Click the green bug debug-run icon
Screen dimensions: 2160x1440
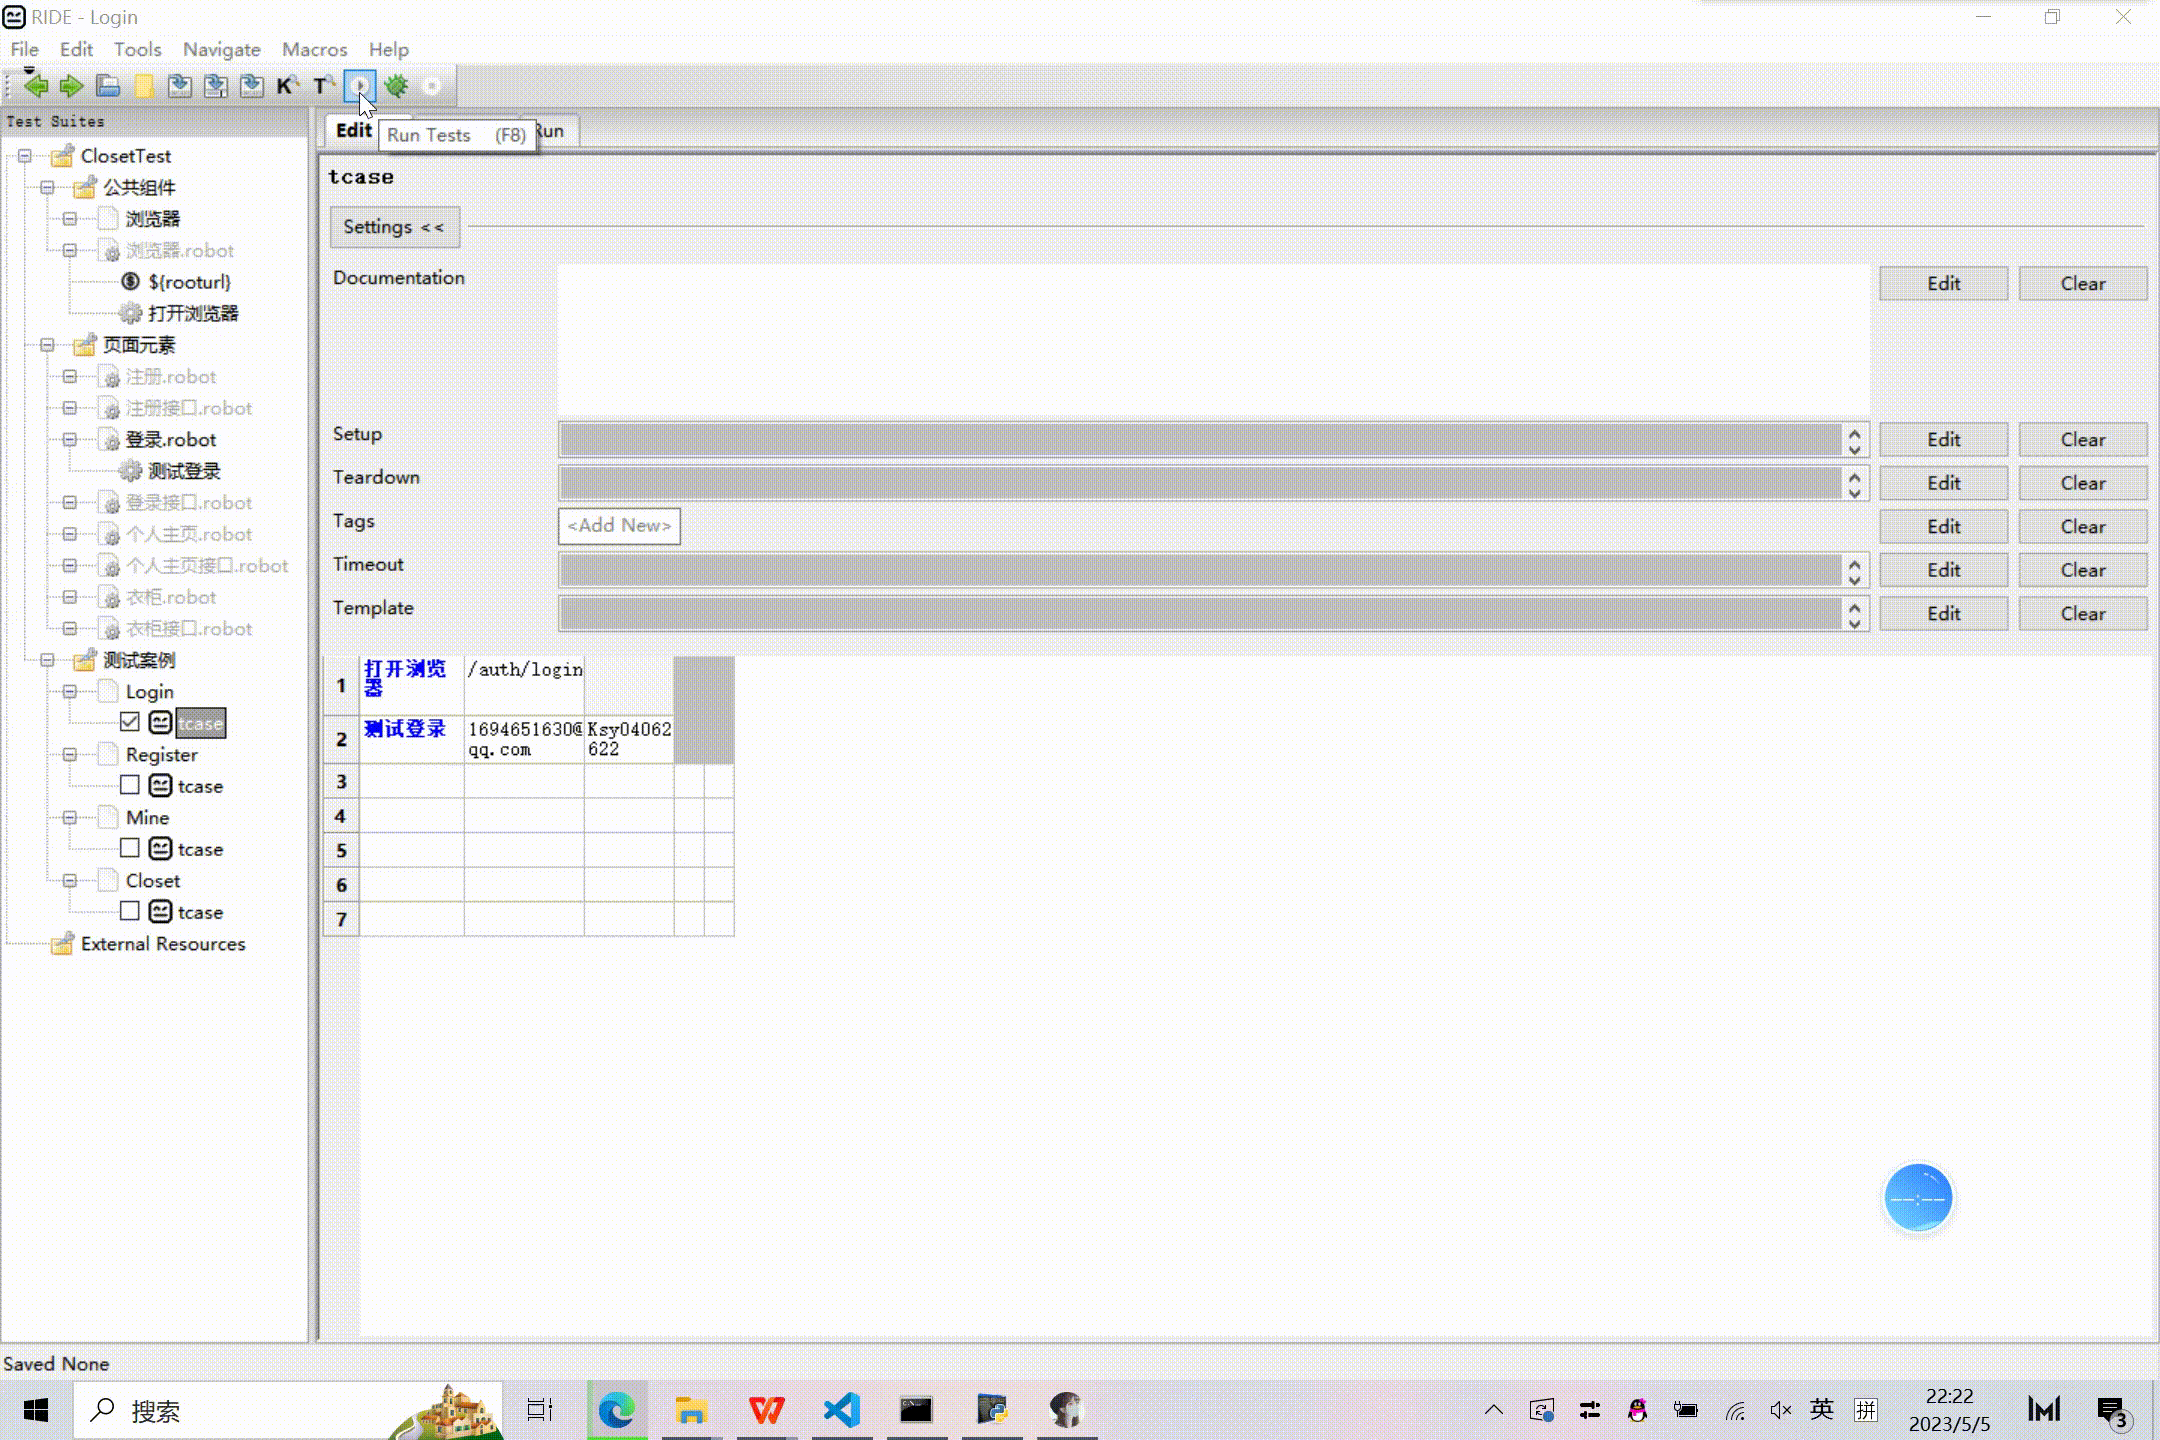(396, 87)
